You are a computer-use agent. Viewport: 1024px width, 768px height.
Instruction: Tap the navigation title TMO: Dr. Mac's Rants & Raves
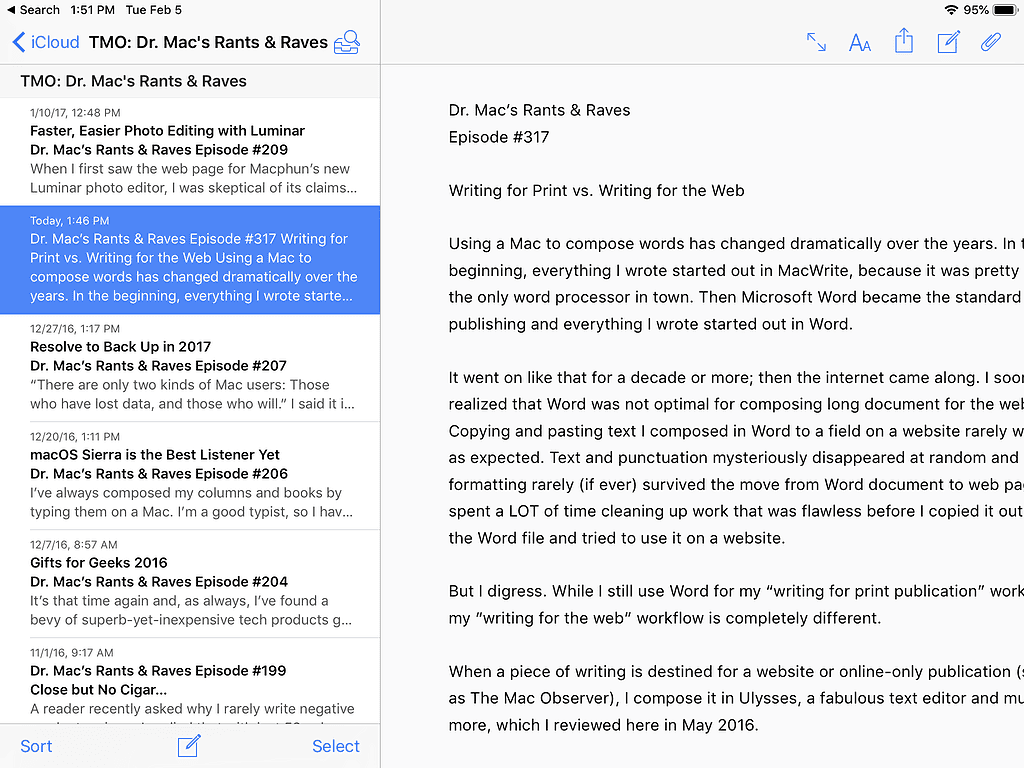point(208,42)
